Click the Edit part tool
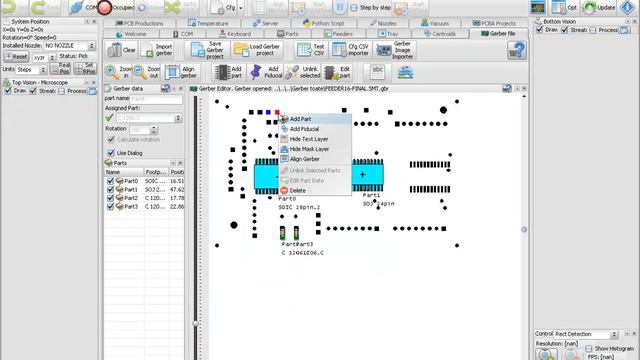The width and height of the screenshot is (640, 360). (337, 72)
